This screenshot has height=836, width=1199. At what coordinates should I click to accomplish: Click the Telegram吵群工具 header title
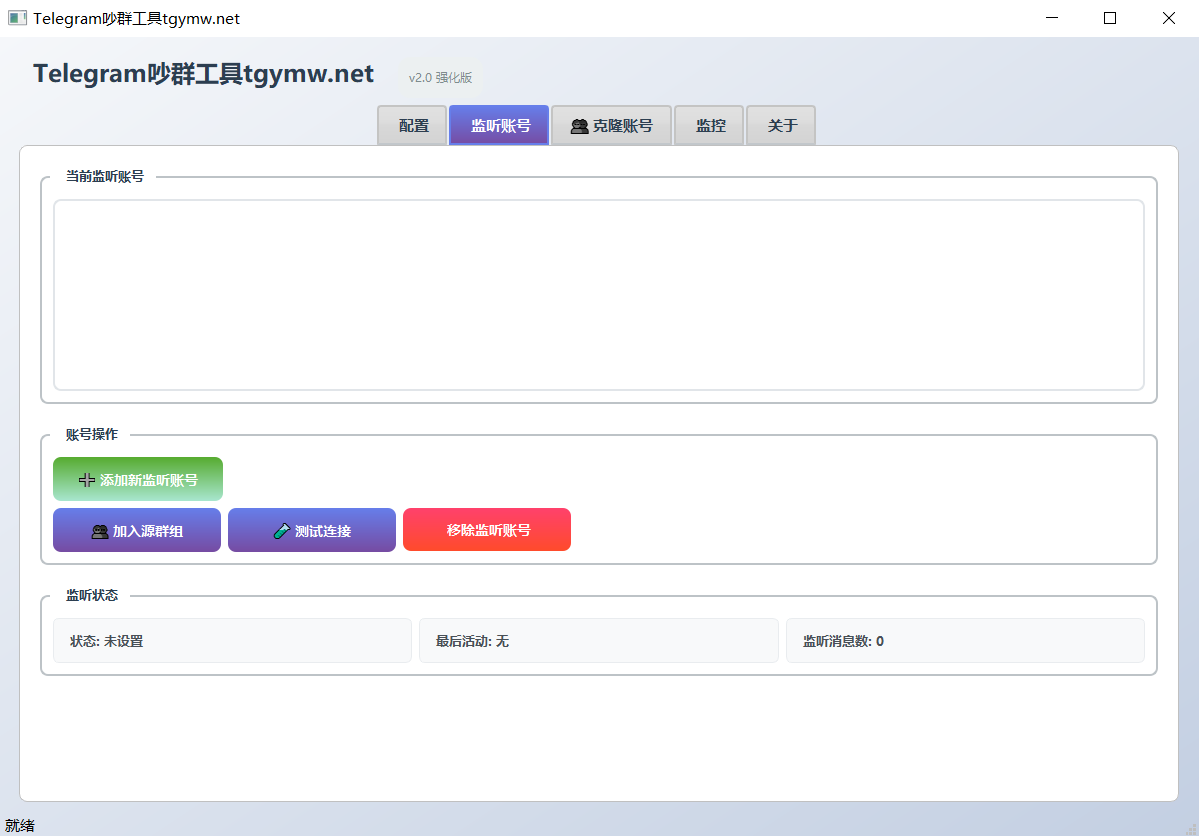point(203,74)
